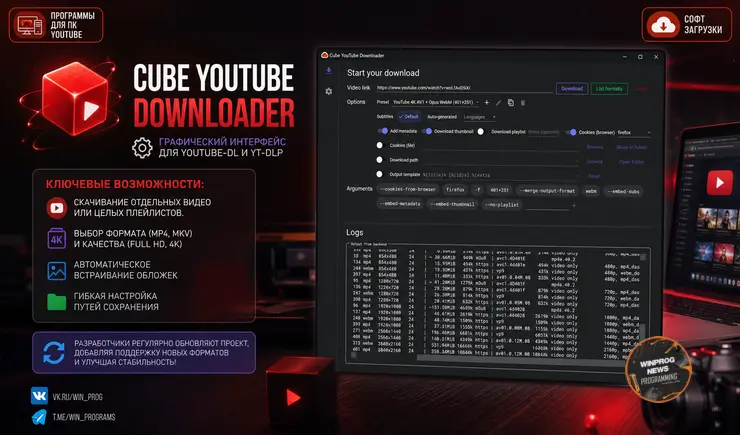740x435 pixels.
Task: Open Settings via sidebar gear icon
Action: pos(329,91)
